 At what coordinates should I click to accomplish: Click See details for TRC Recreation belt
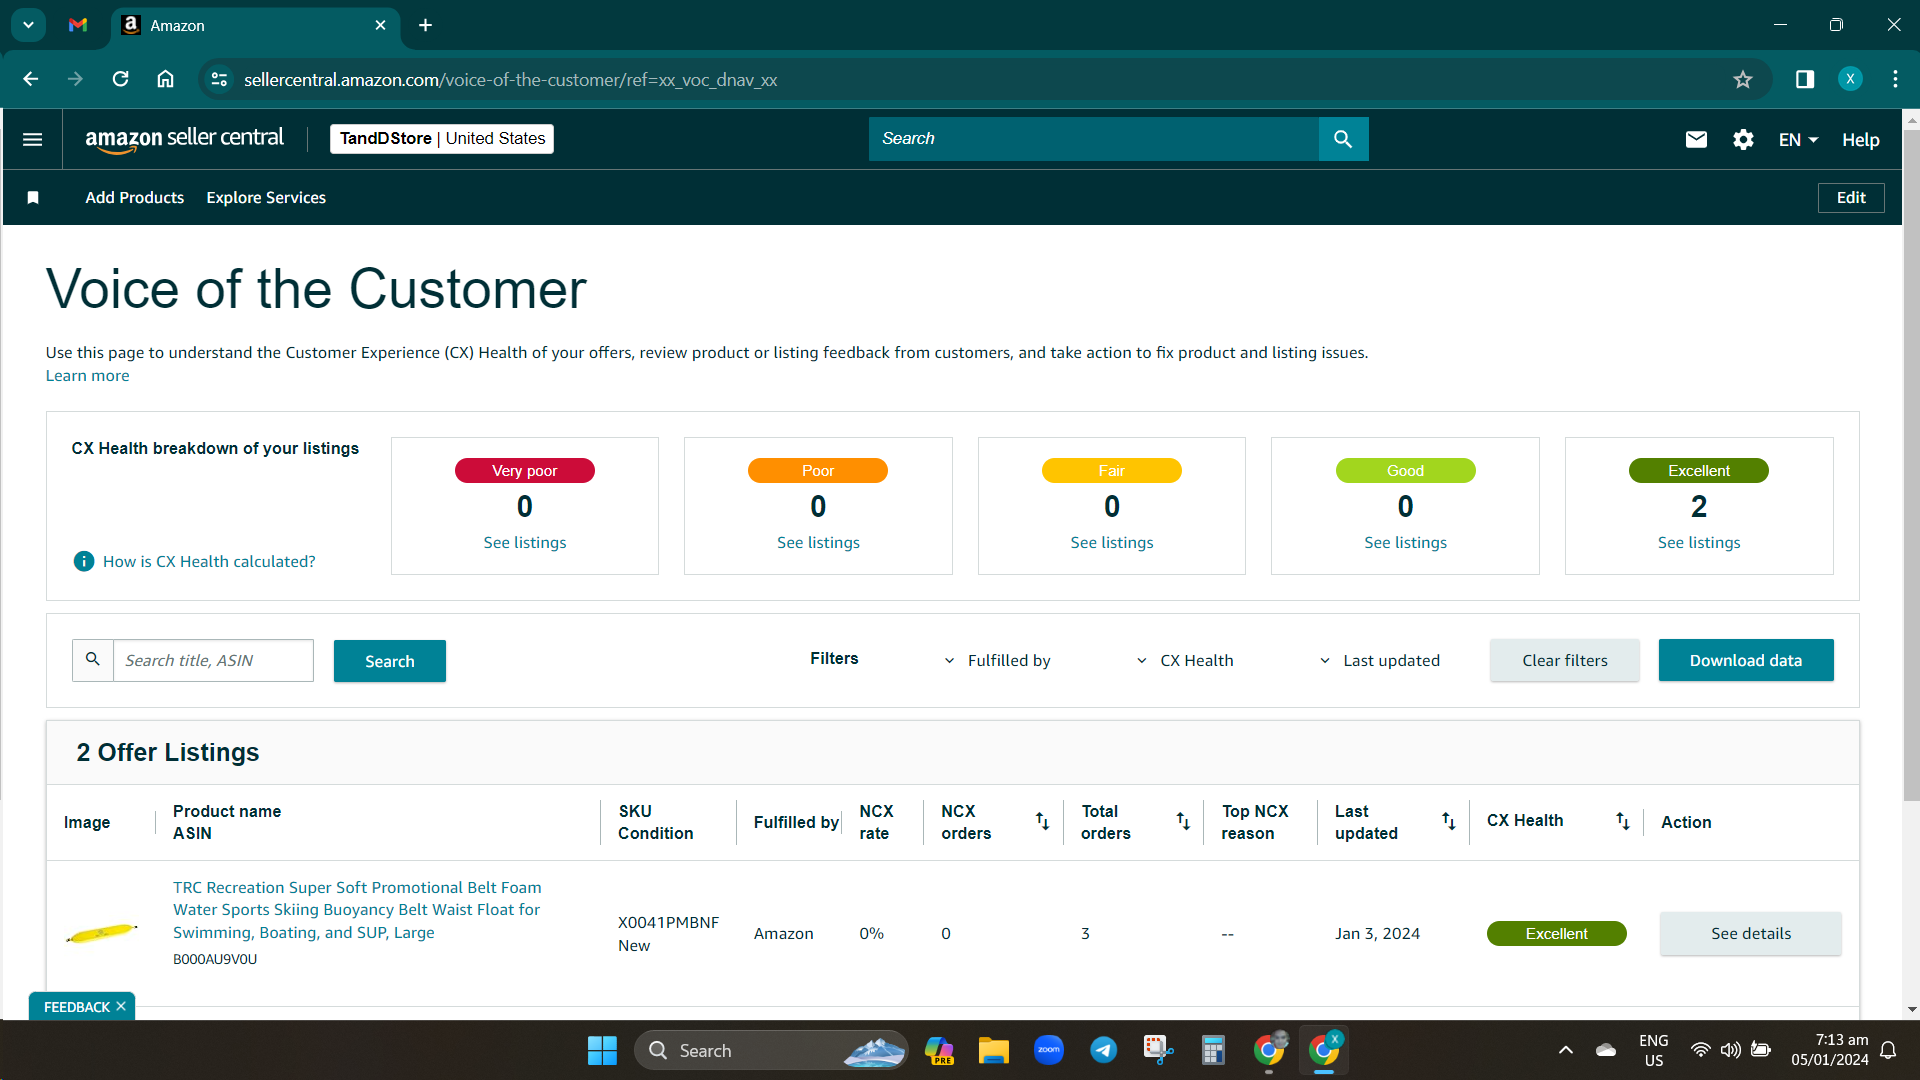click(1750, 933)
